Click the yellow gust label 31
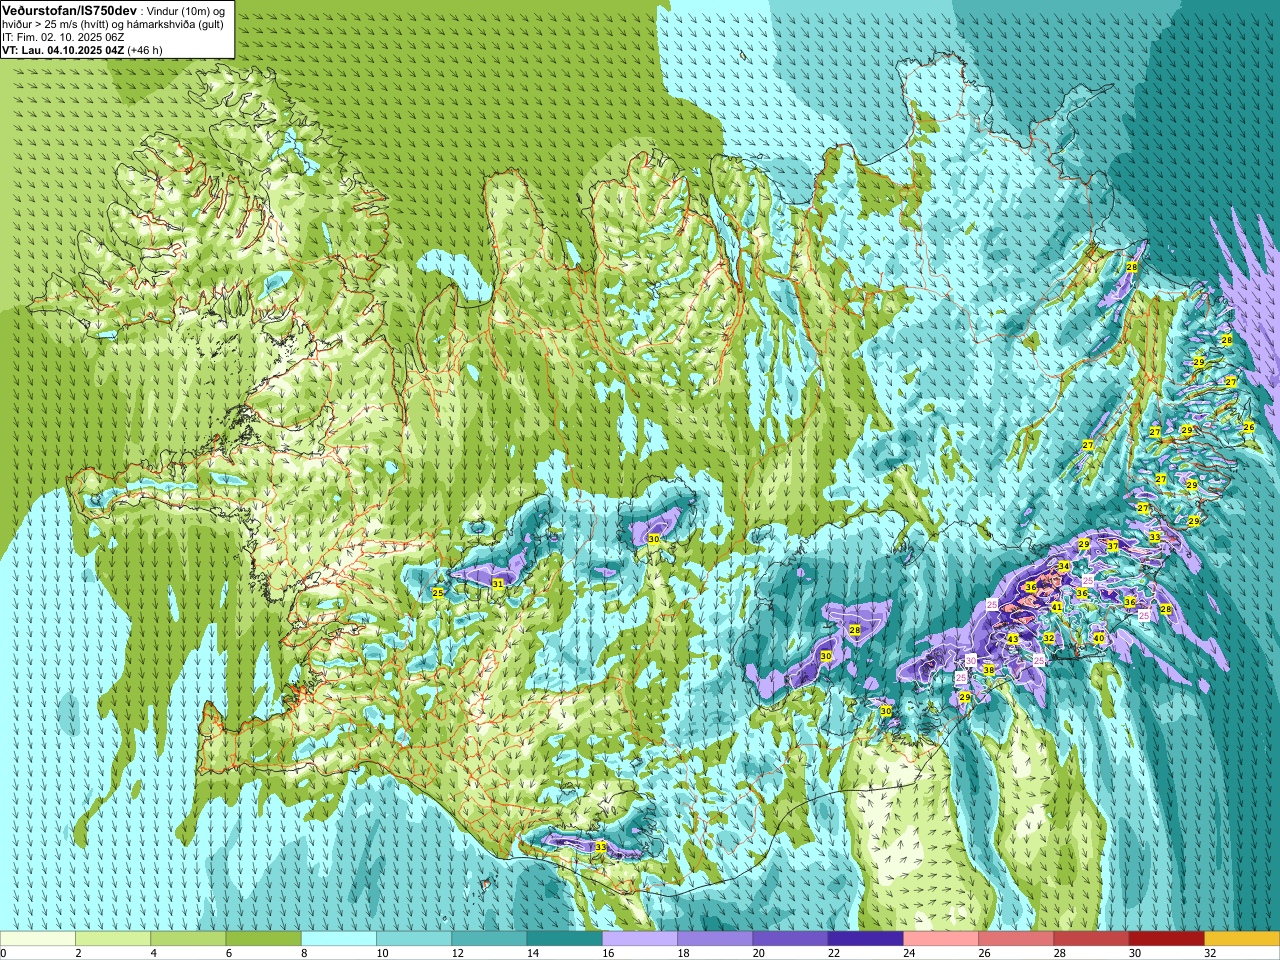 498,583
